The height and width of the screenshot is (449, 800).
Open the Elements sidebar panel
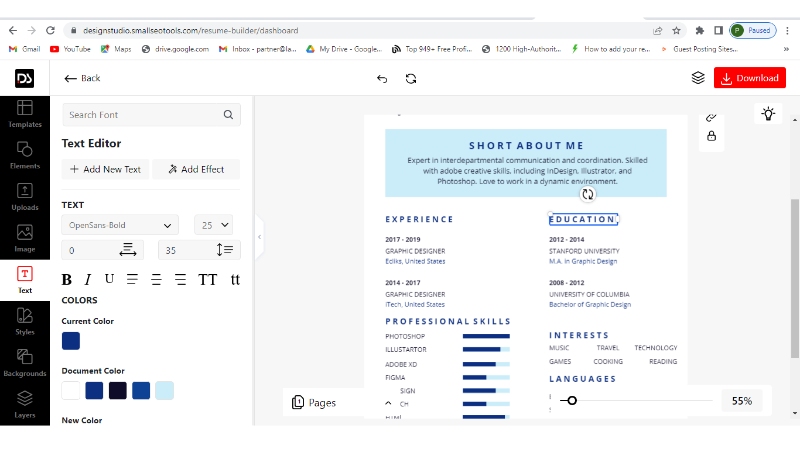pos(25,155)
